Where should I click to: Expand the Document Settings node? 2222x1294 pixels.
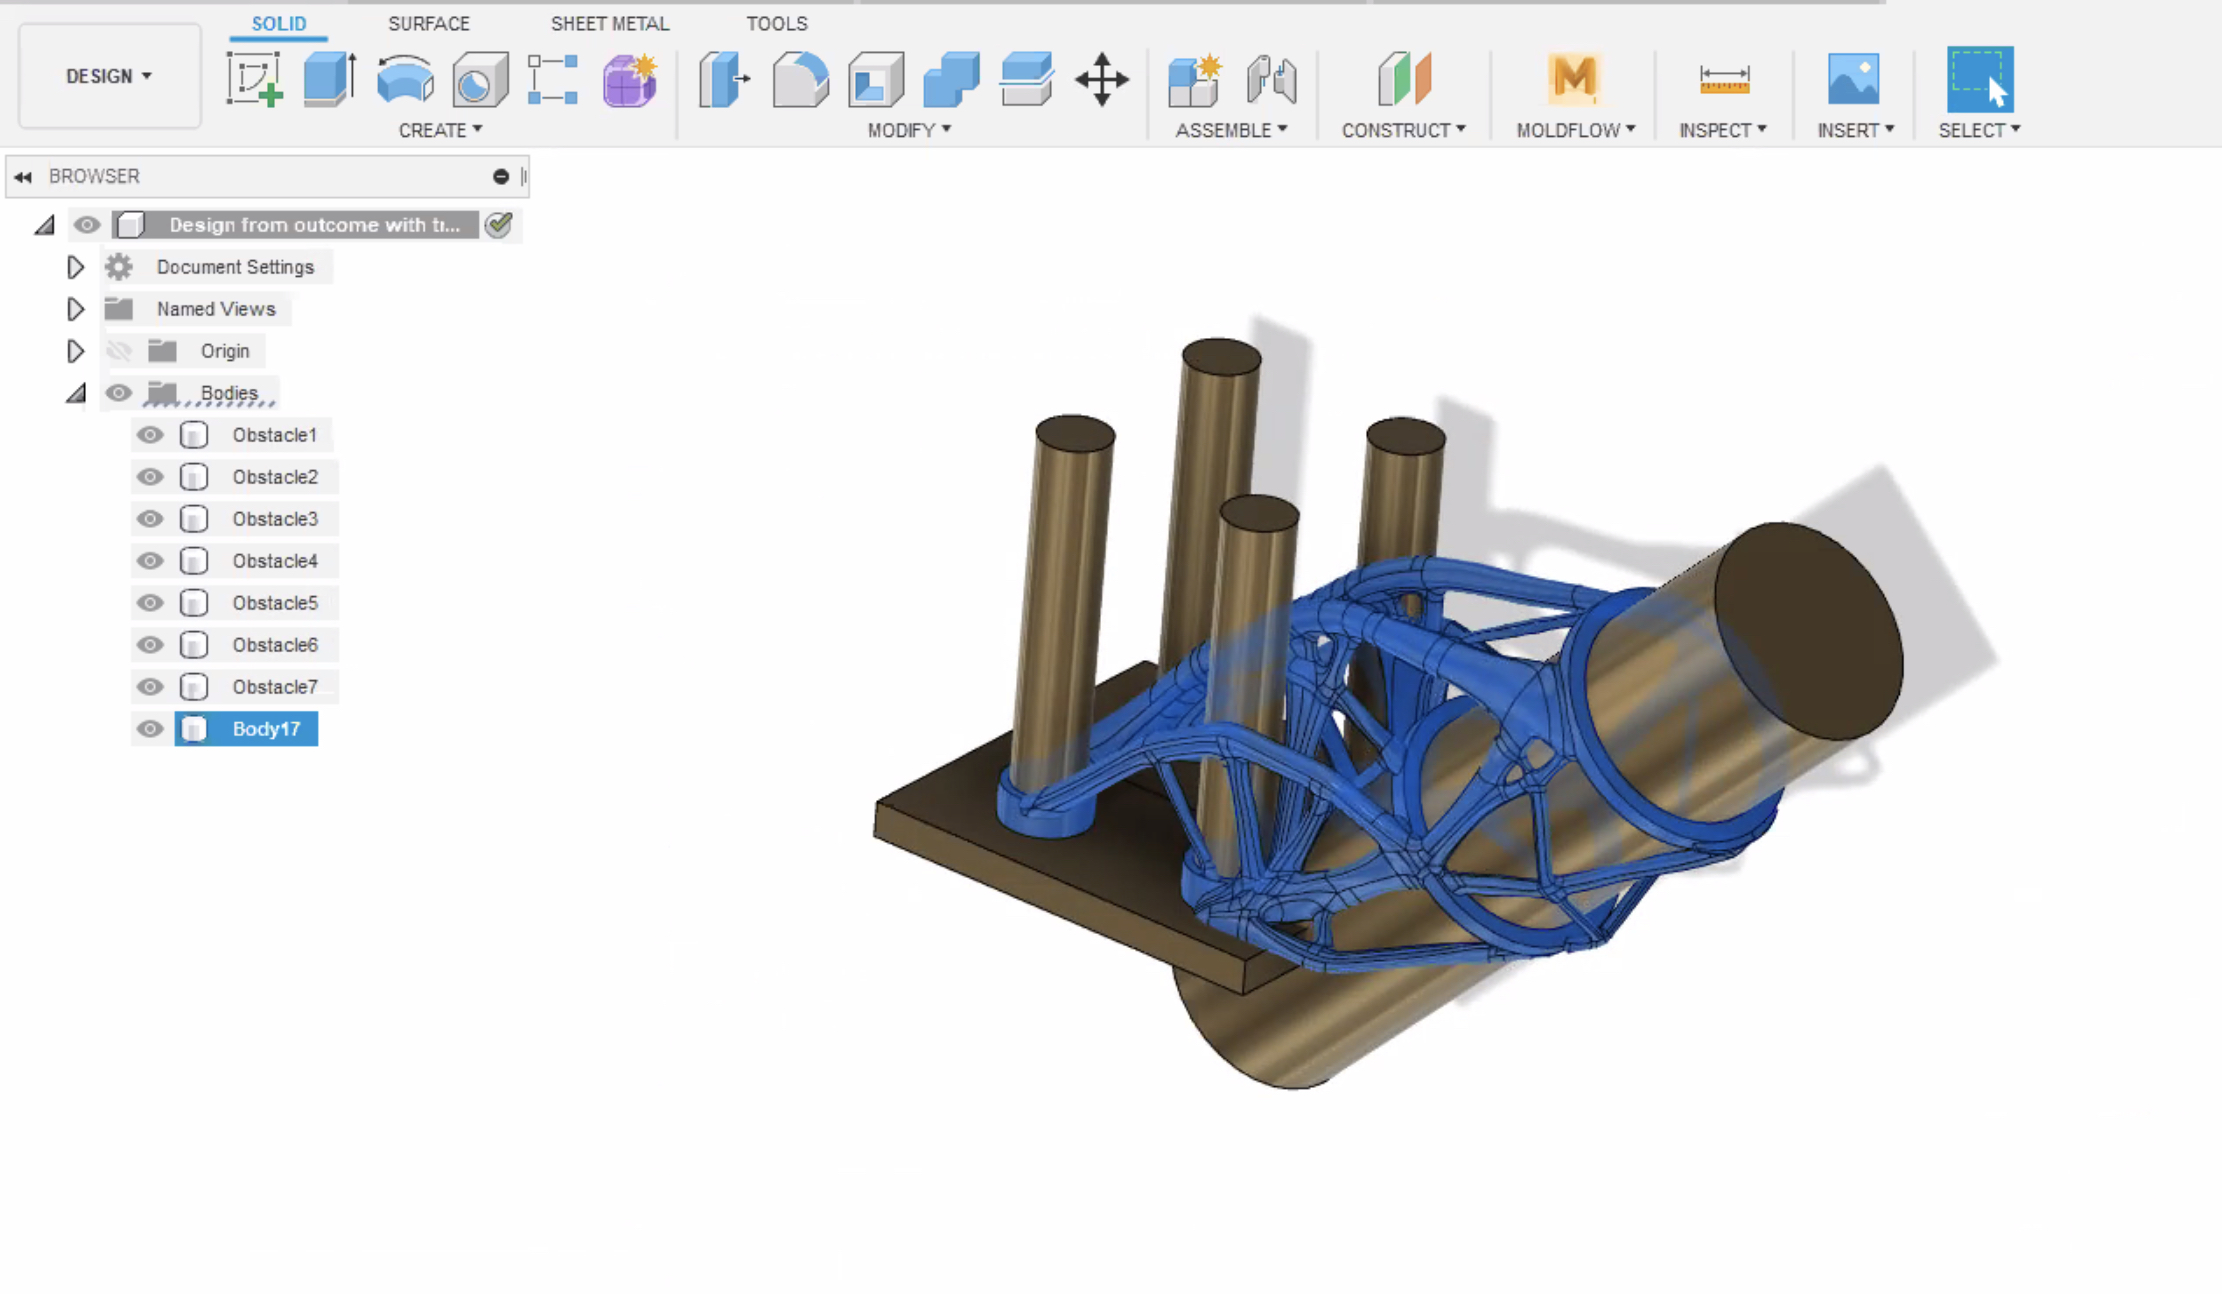coord(75,267)
